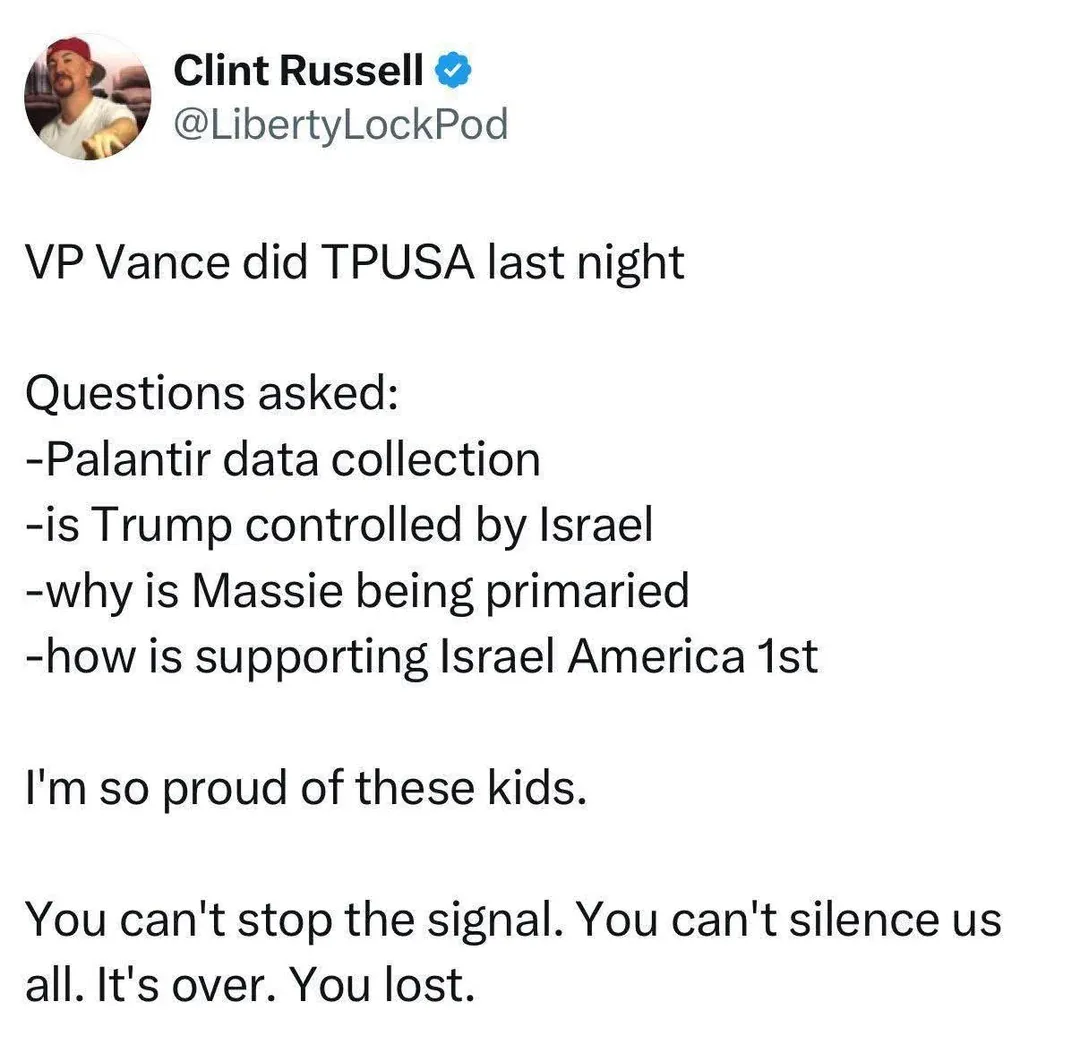Screen dimensions: 1080x1053
Task: Click "You lost." at the tweet's end
Action: click(x=381, y=986)
